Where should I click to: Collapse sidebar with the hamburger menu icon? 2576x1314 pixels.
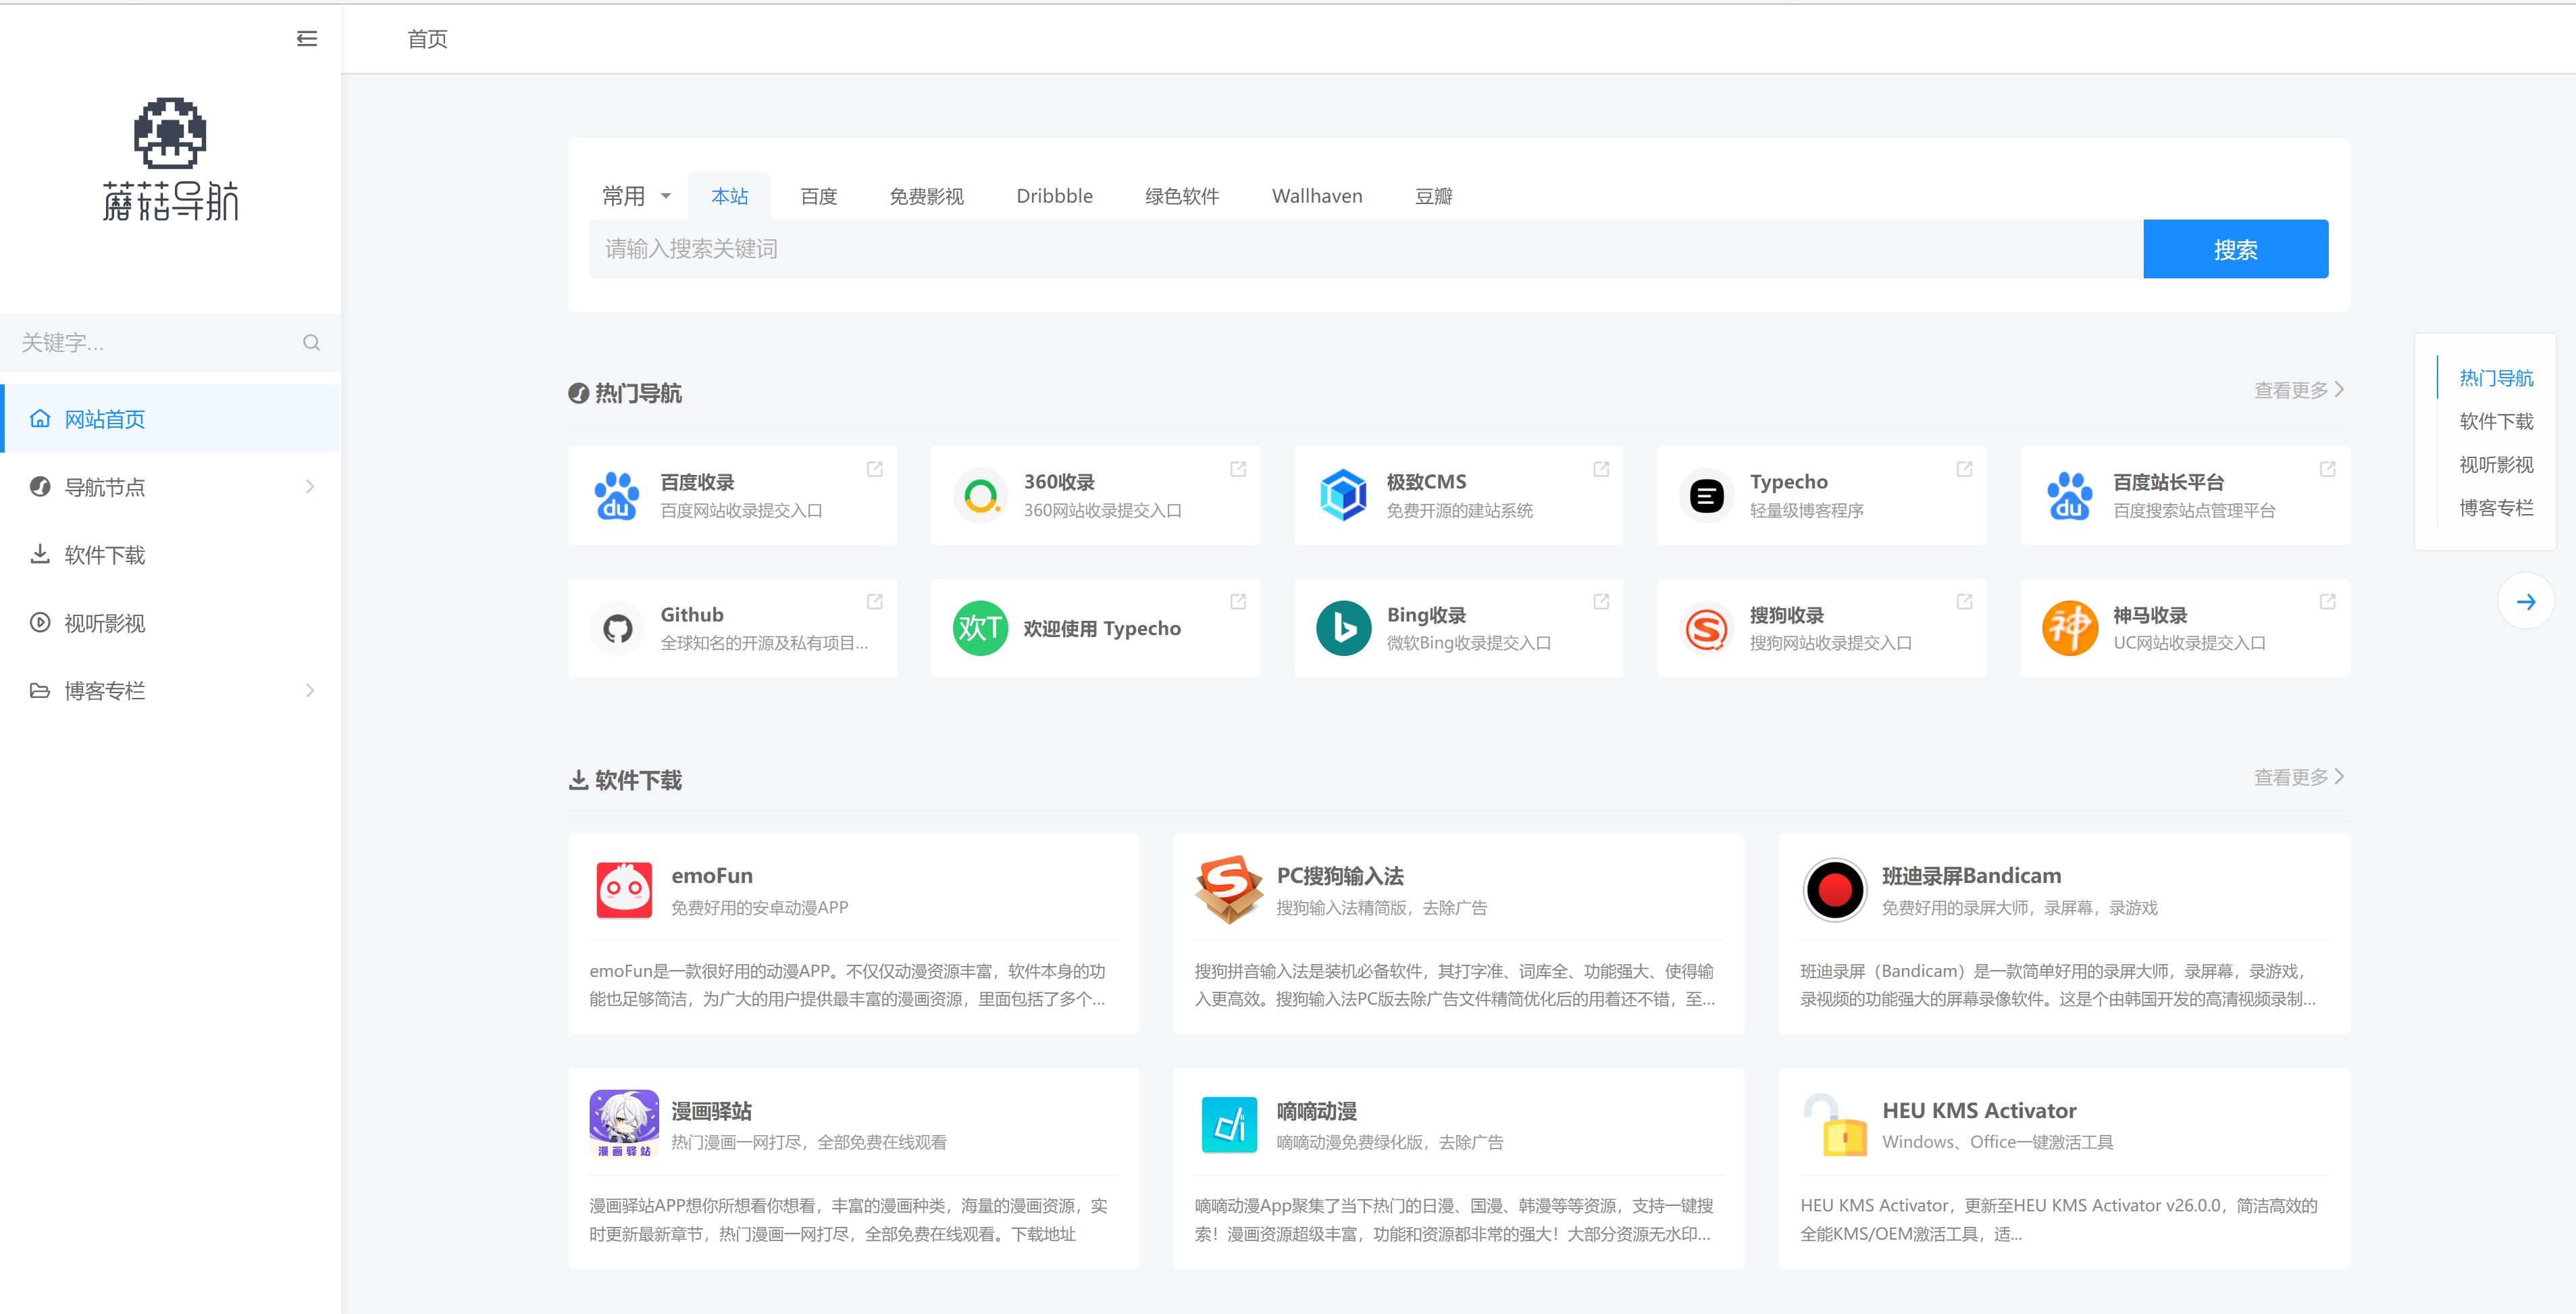click(307, 39)
